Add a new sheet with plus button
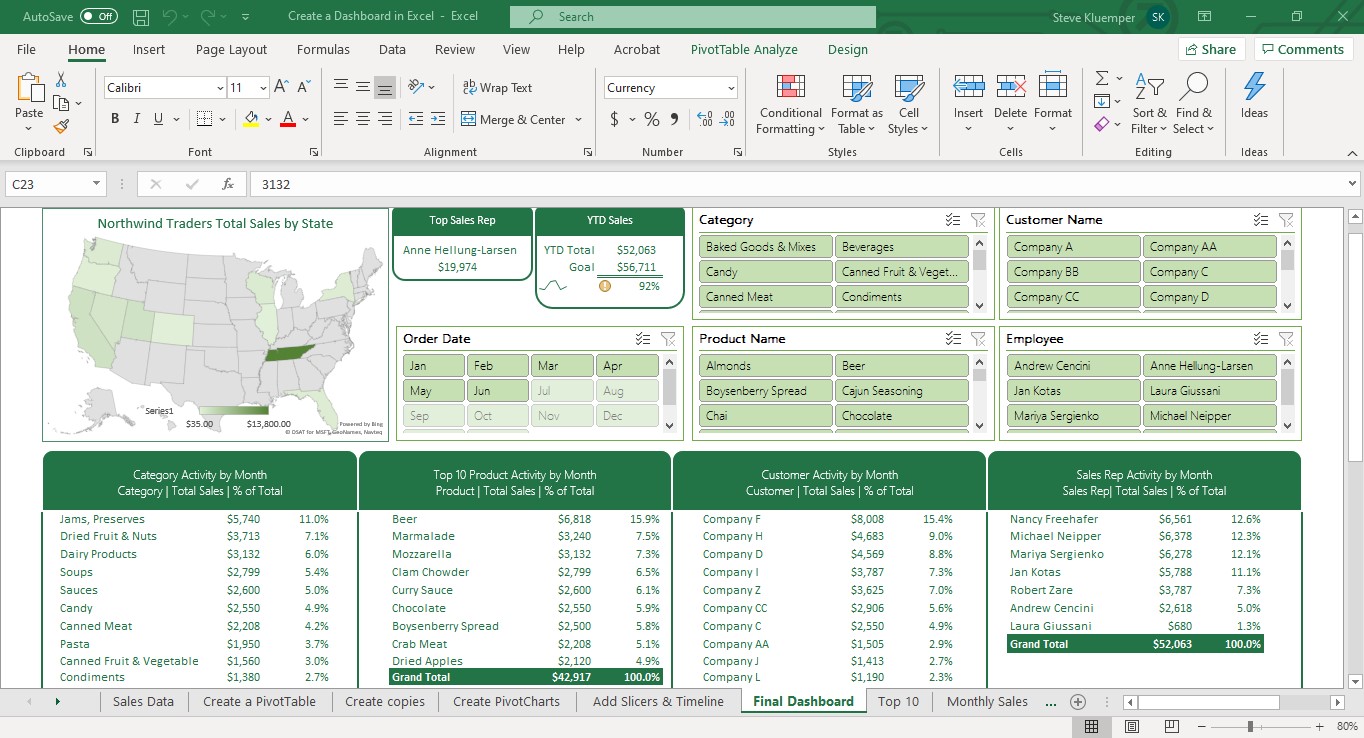Screen dimensions: 1364x738 pos(1078,702)
